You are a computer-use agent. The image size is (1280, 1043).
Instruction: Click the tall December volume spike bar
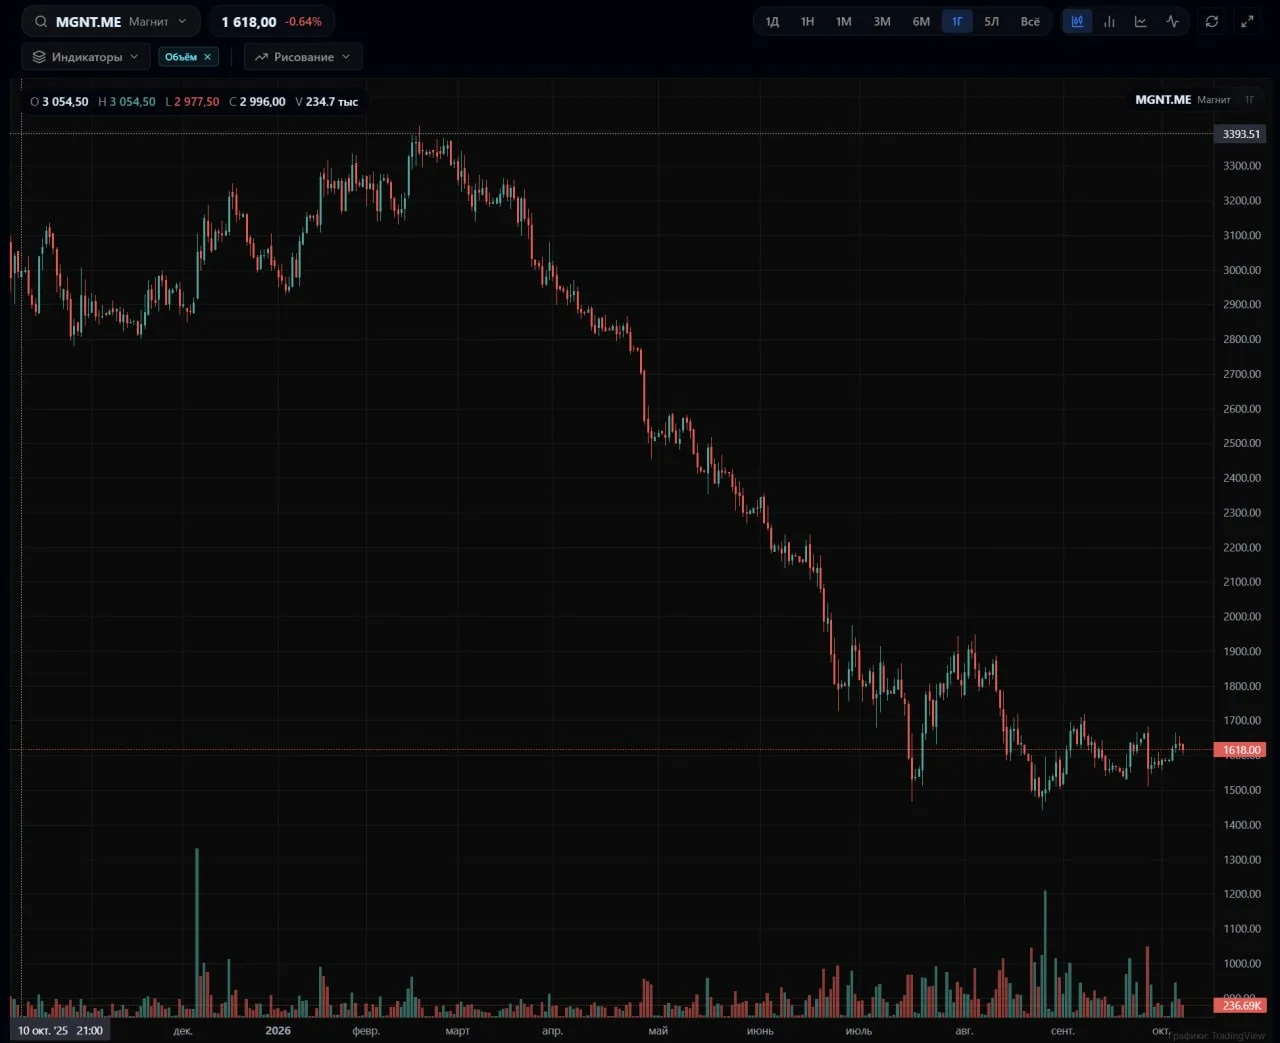tap(197, 932)
